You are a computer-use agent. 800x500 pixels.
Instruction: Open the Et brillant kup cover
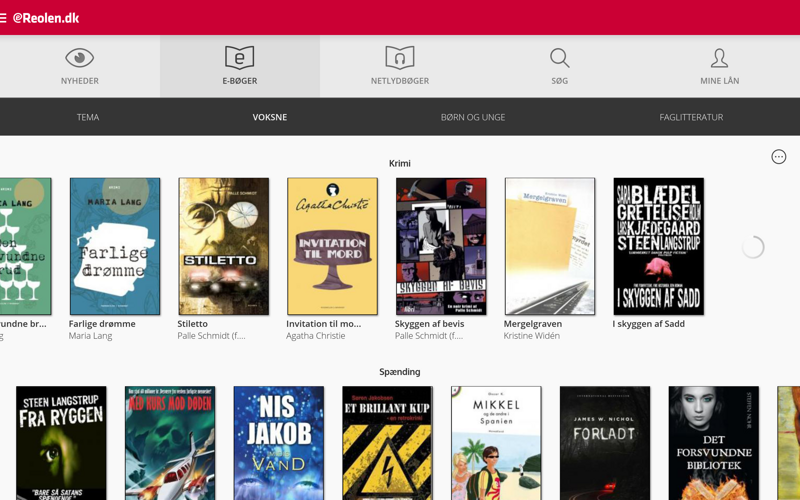387,443
